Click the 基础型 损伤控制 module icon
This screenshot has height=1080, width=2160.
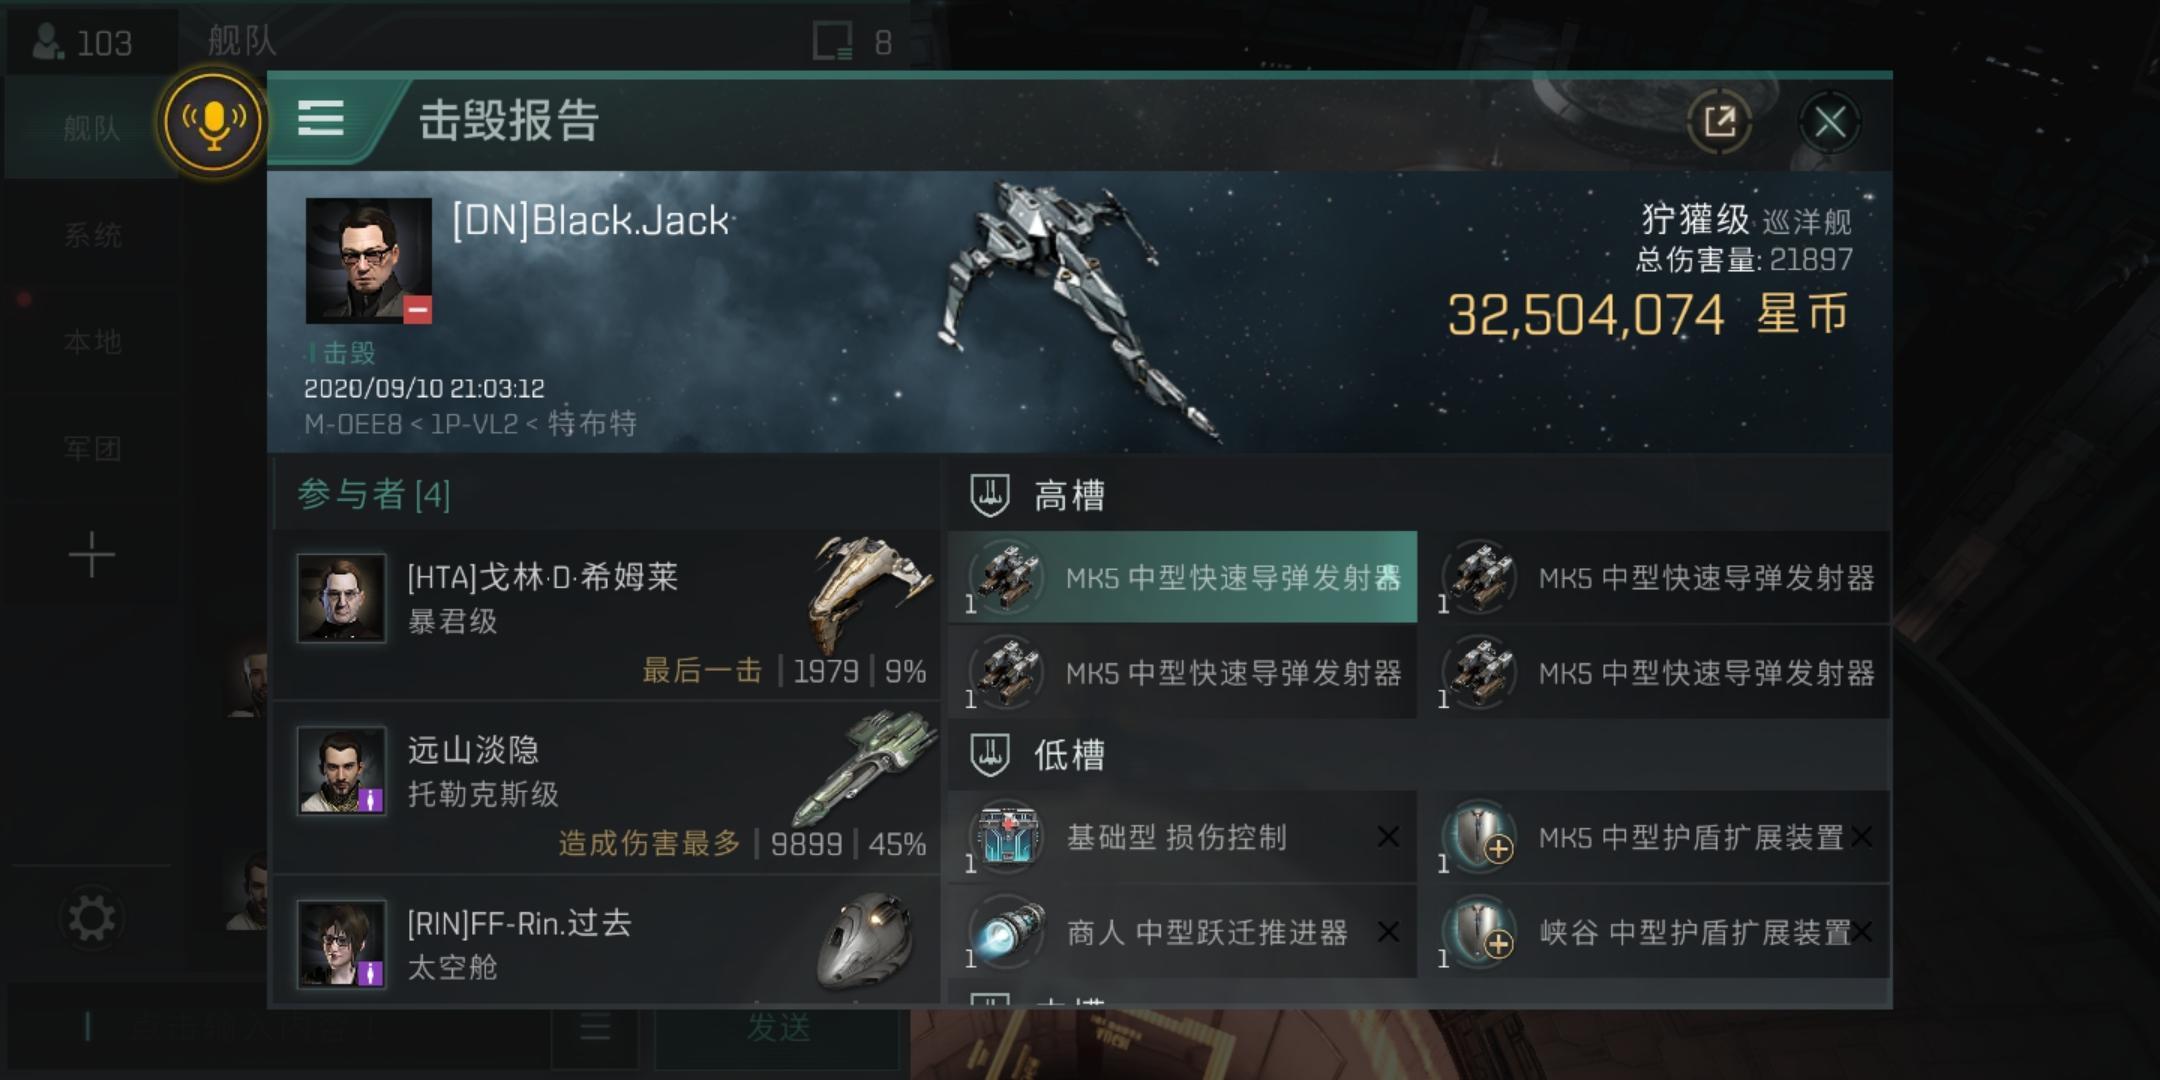[x=1007, y=836]
